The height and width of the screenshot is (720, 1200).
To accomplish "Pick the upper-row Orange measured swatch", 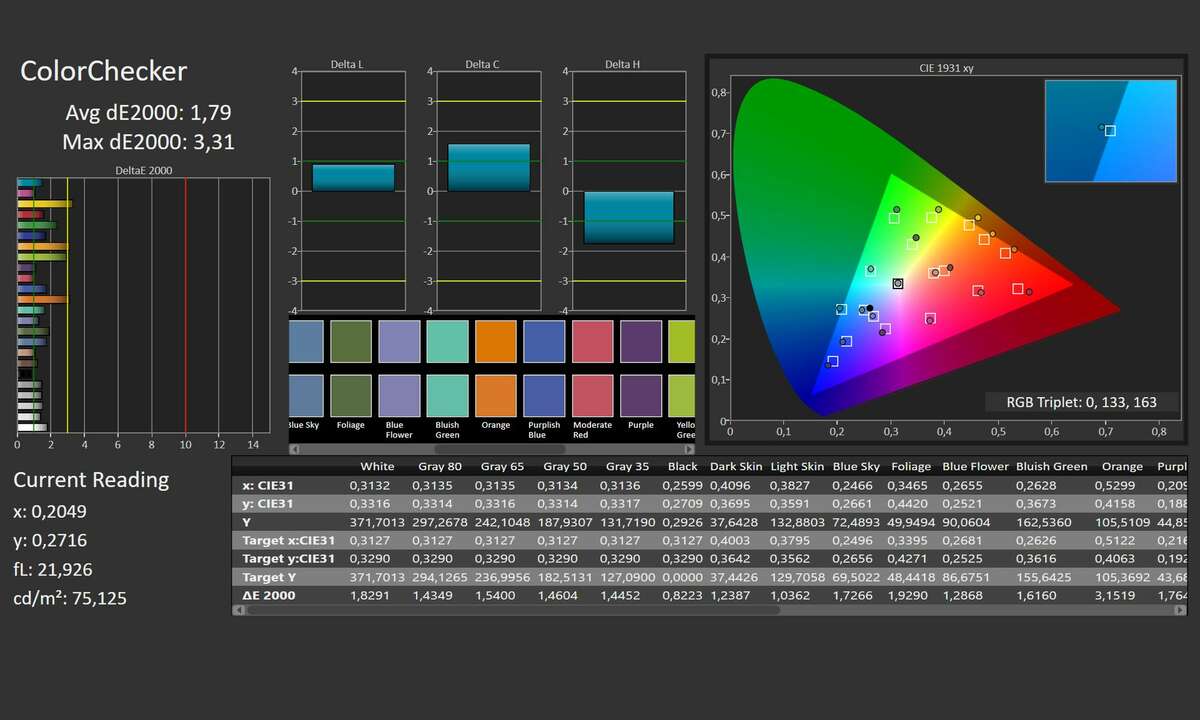I will point(494,341).
